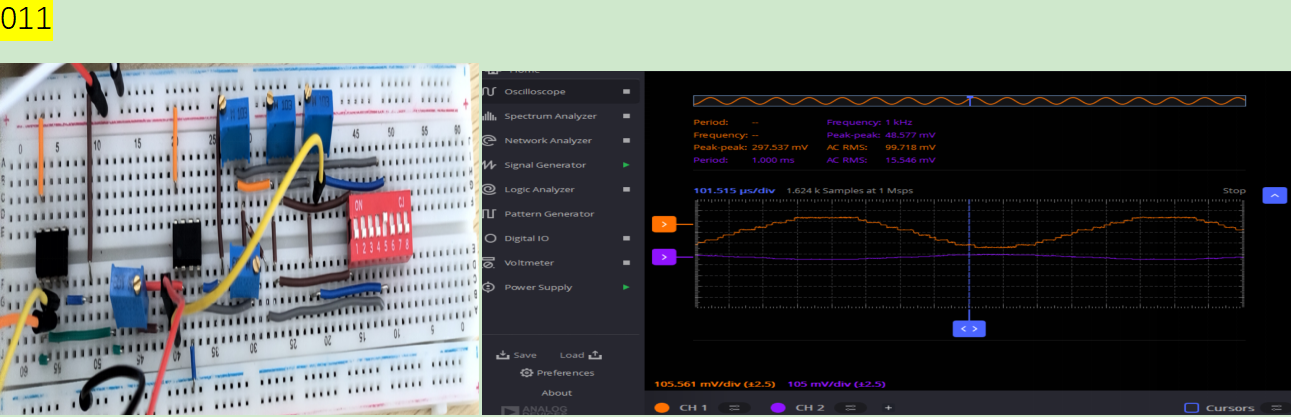The width and height of the screenshot is (1291, 417).
Task: Toggle Digital IO run/stop square
Action: click(x=627, y=239)
